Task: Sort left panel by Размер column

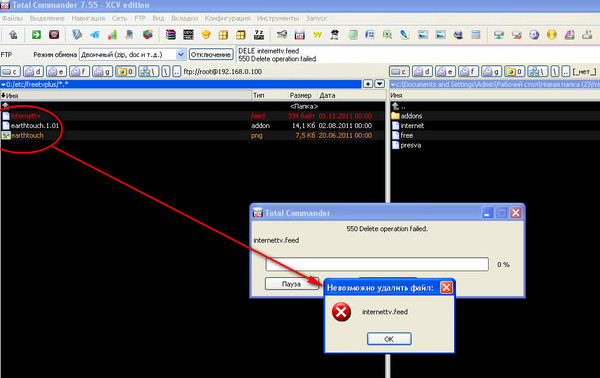Action: point(302,95)
